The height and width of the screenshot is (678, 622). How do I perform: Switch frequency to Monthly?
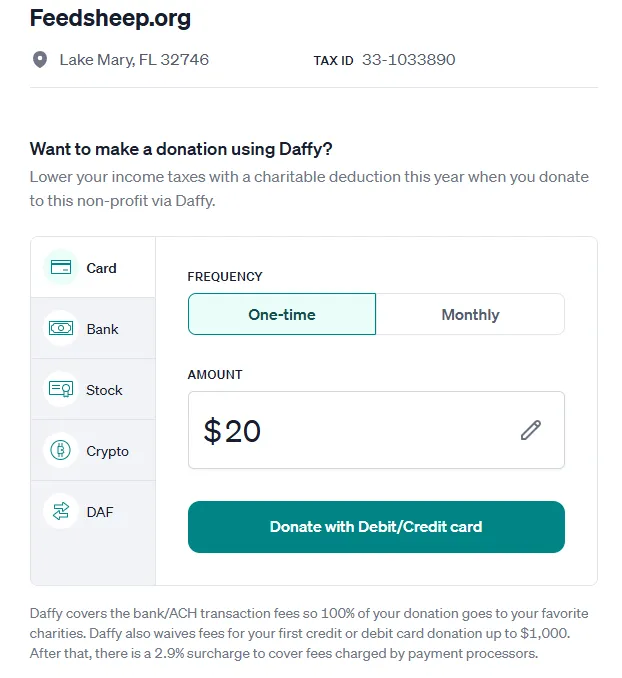coord(470,314)
